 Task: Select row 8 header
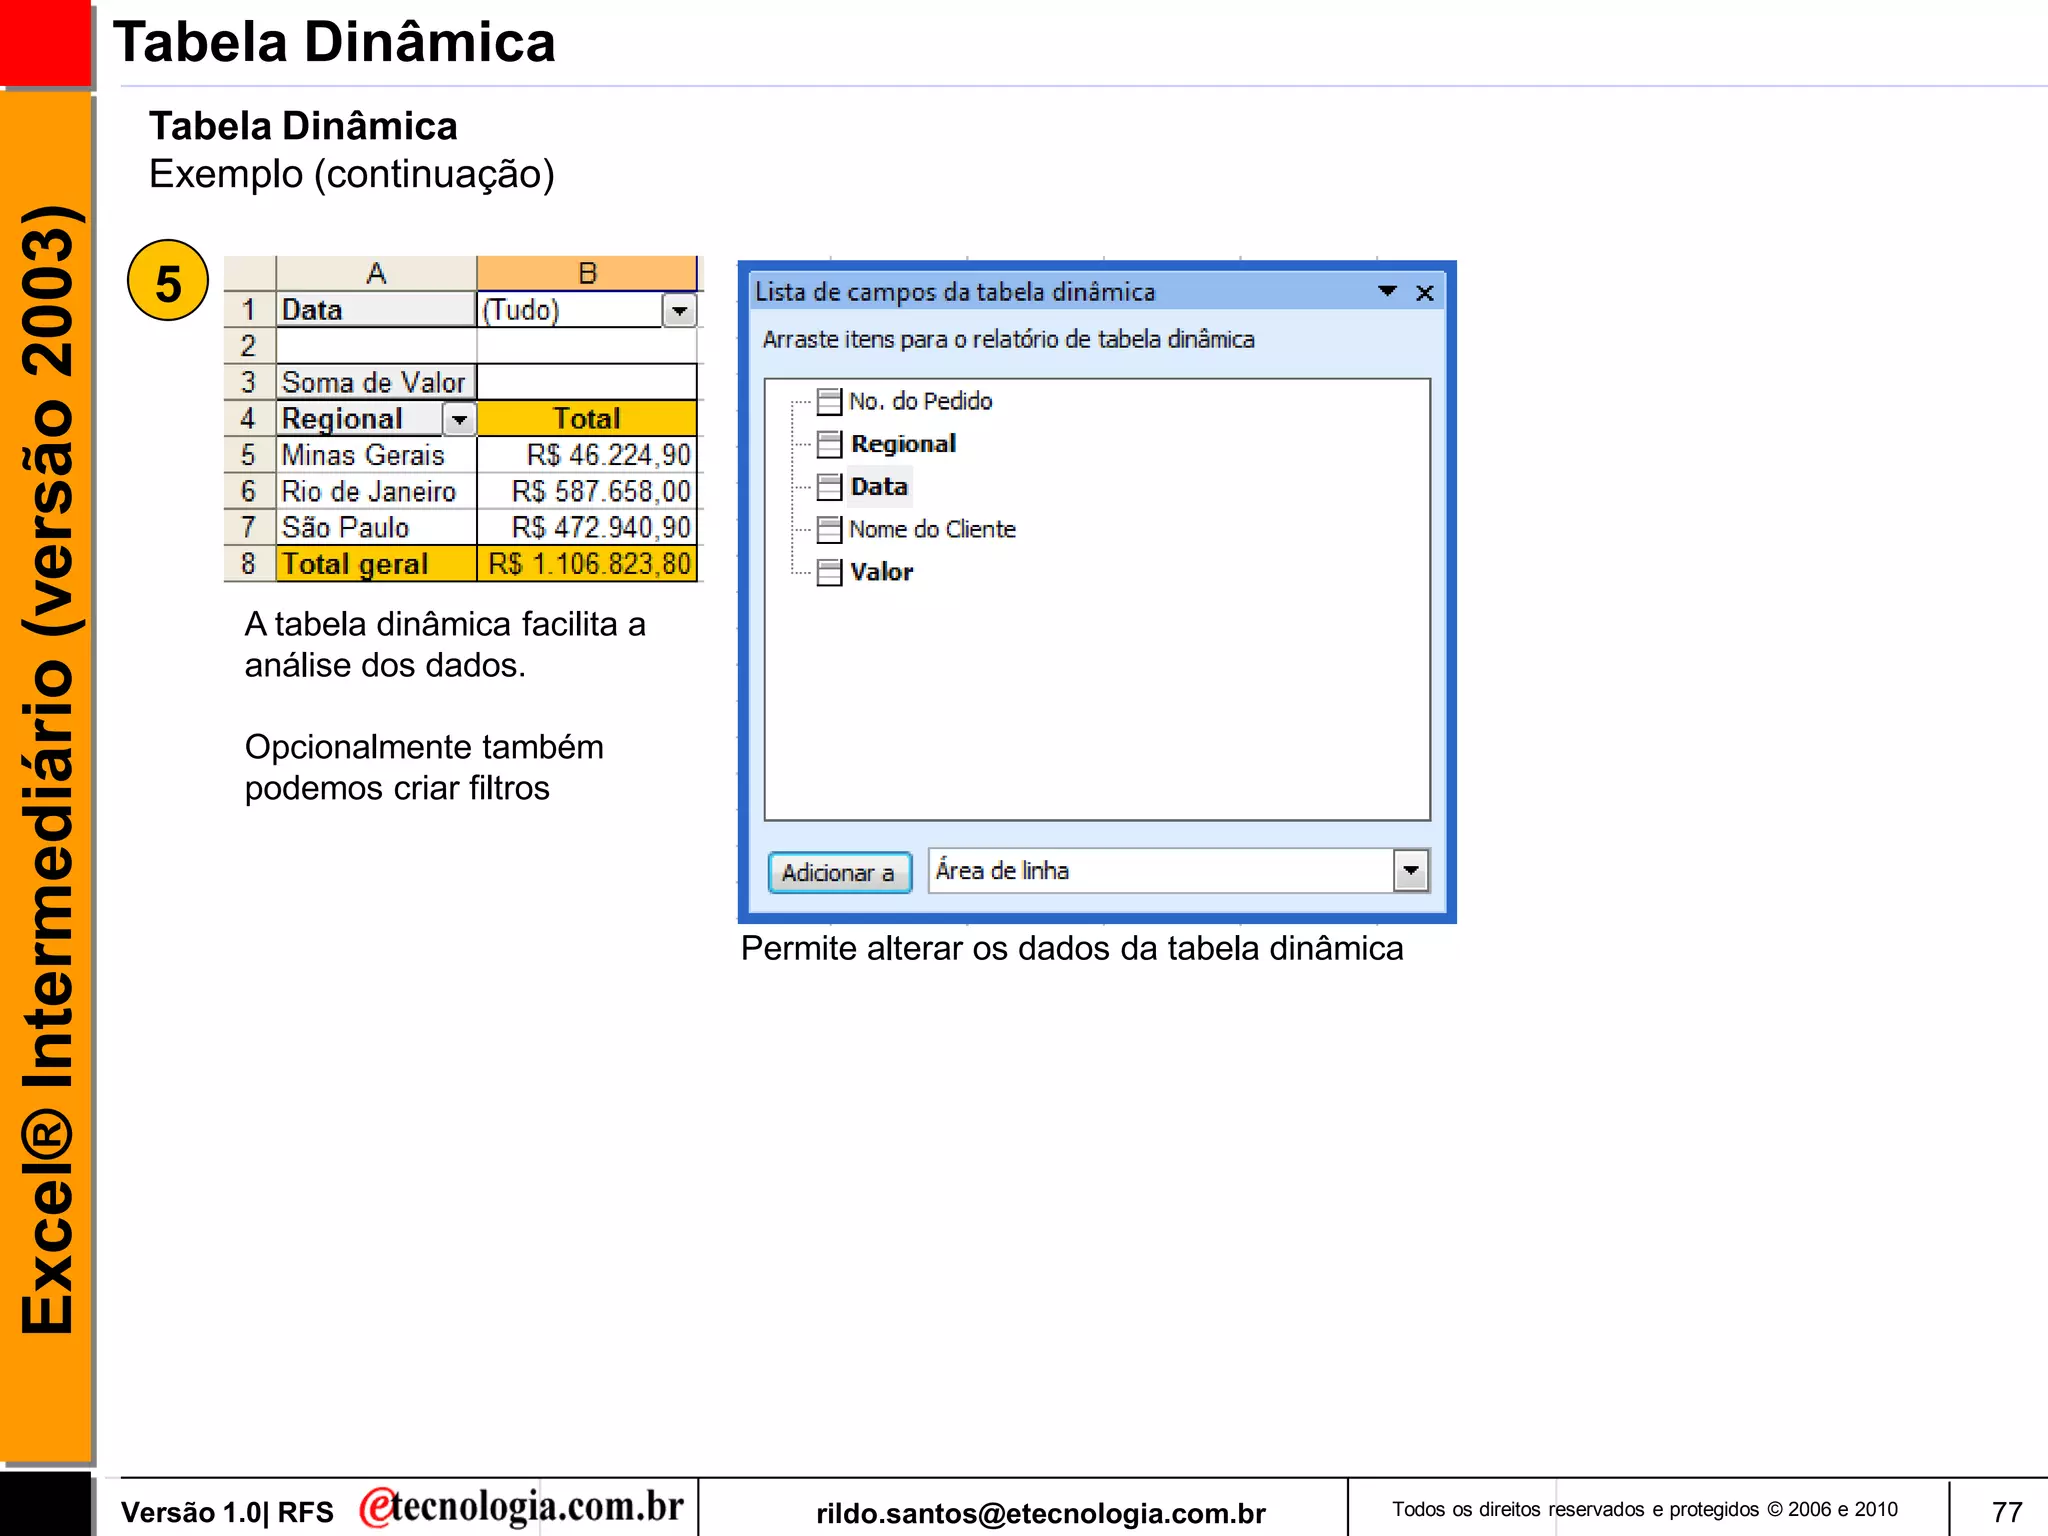[x=249, y=564]
